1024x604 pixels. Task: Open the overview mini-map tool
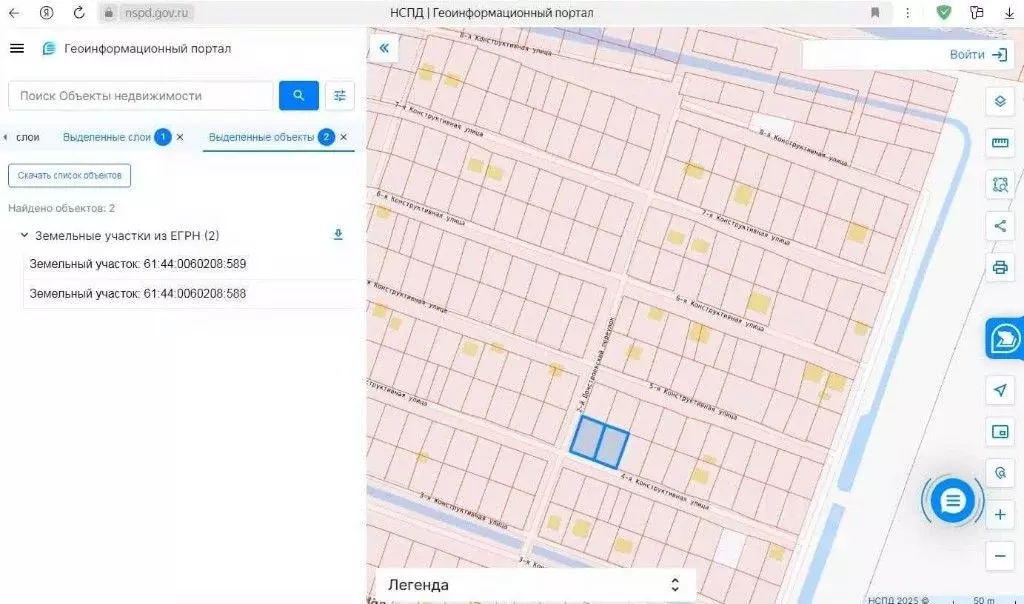(1000, 432)
